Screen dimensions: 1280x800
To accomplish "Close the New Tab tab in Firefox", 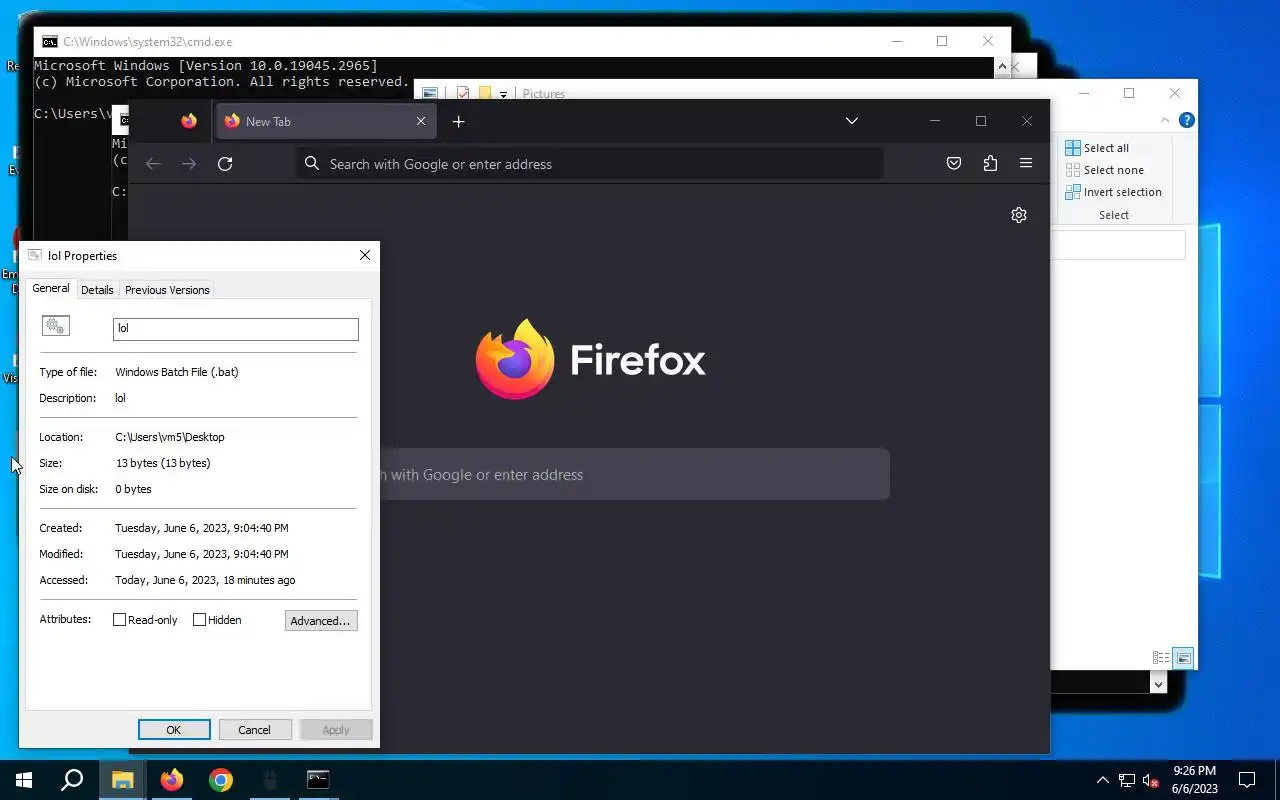I will (421, 121).
